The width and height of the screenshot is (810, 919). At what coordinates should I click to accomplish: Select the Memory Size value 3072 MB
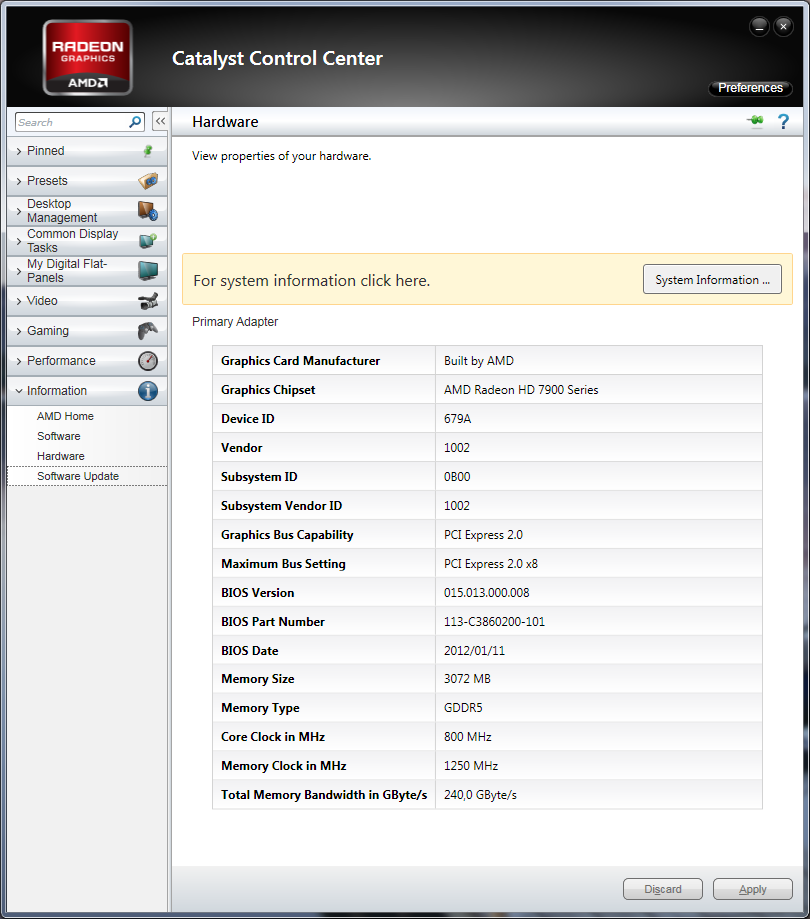pyautogui.click(x=467, y=679)
